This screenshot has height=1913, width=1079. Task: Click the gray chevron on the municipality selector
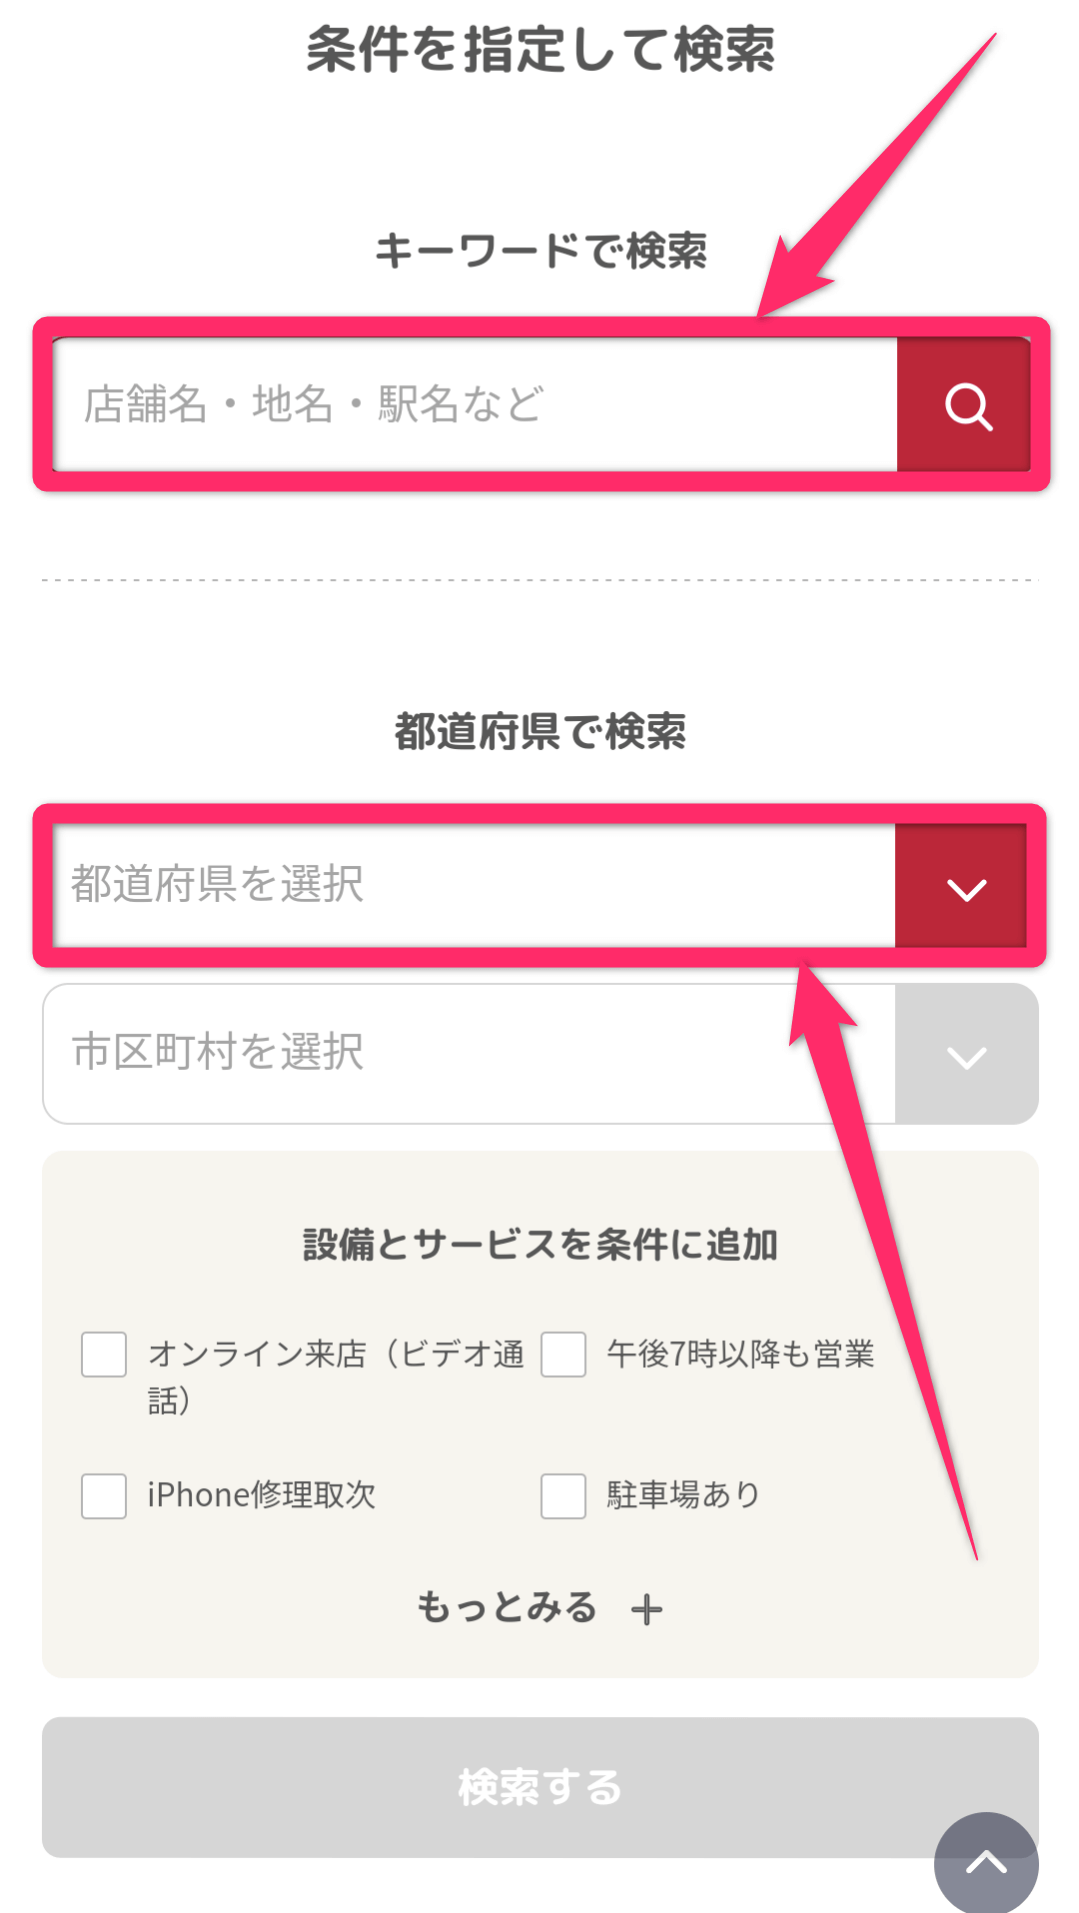pos(963,1053)
